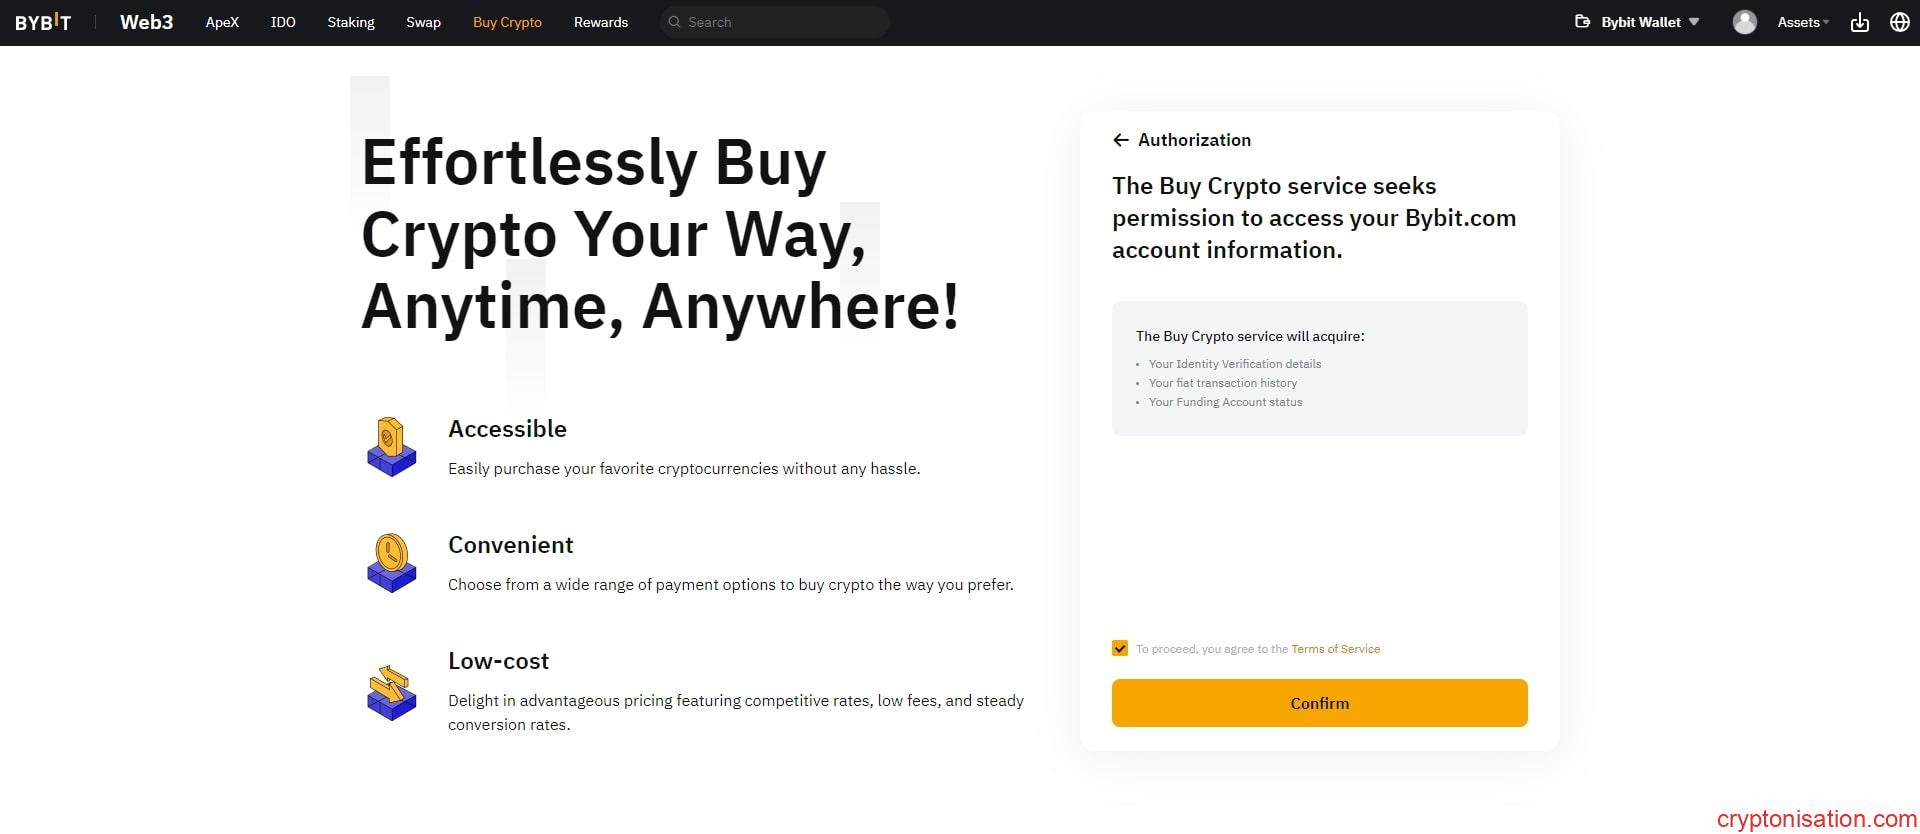This screenshot has height=834, width=1920.
Task: Go to the Swap page
Action: click(423, 22)
